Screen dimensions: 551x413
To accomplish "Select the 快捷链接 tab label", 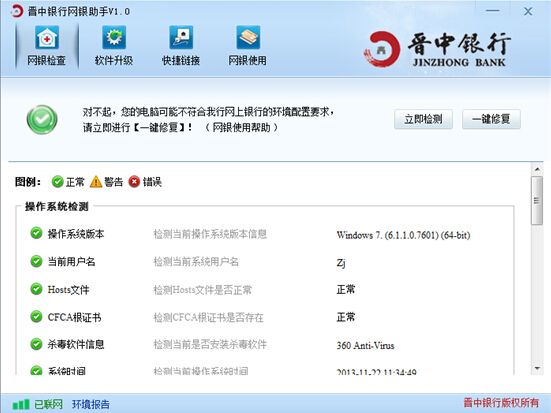I will 181,60.
